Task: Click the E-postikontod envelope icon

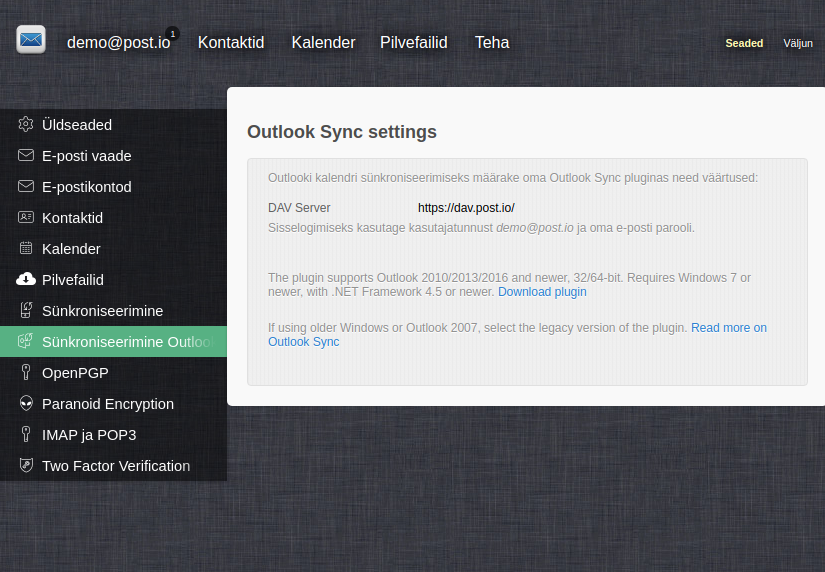Action: click(26, 186)
